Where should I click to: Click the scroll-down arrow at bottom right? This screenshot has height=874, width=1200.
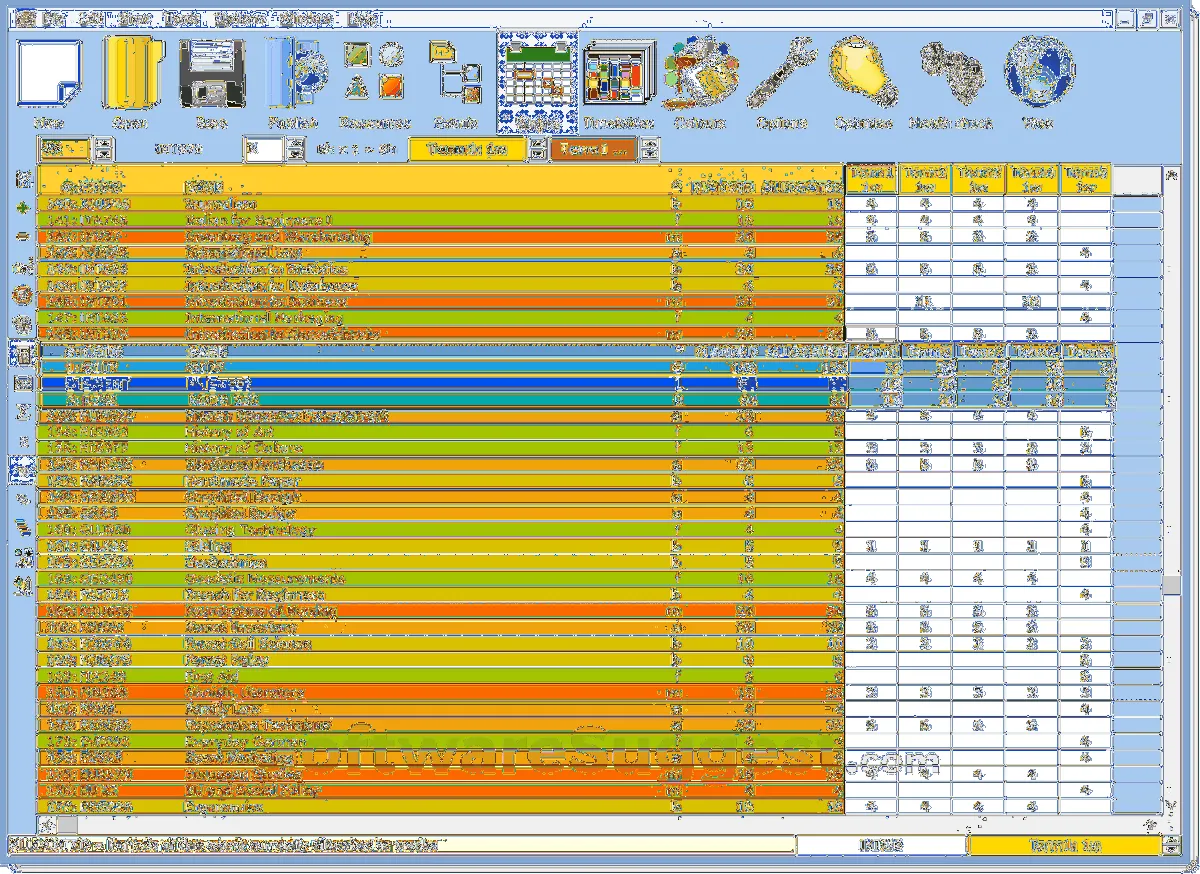[x=1169, y=806]
